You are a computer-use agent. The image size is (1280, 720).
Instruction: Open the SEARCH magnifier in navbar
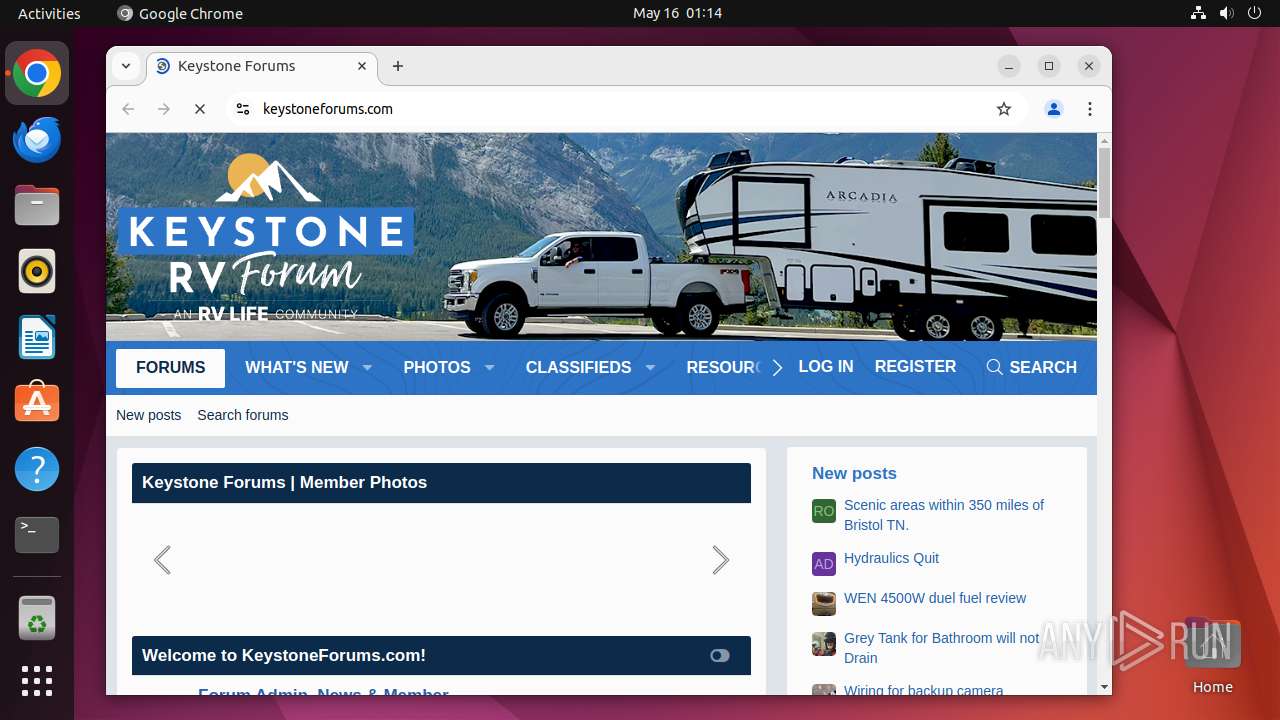tap(1031, 367)
